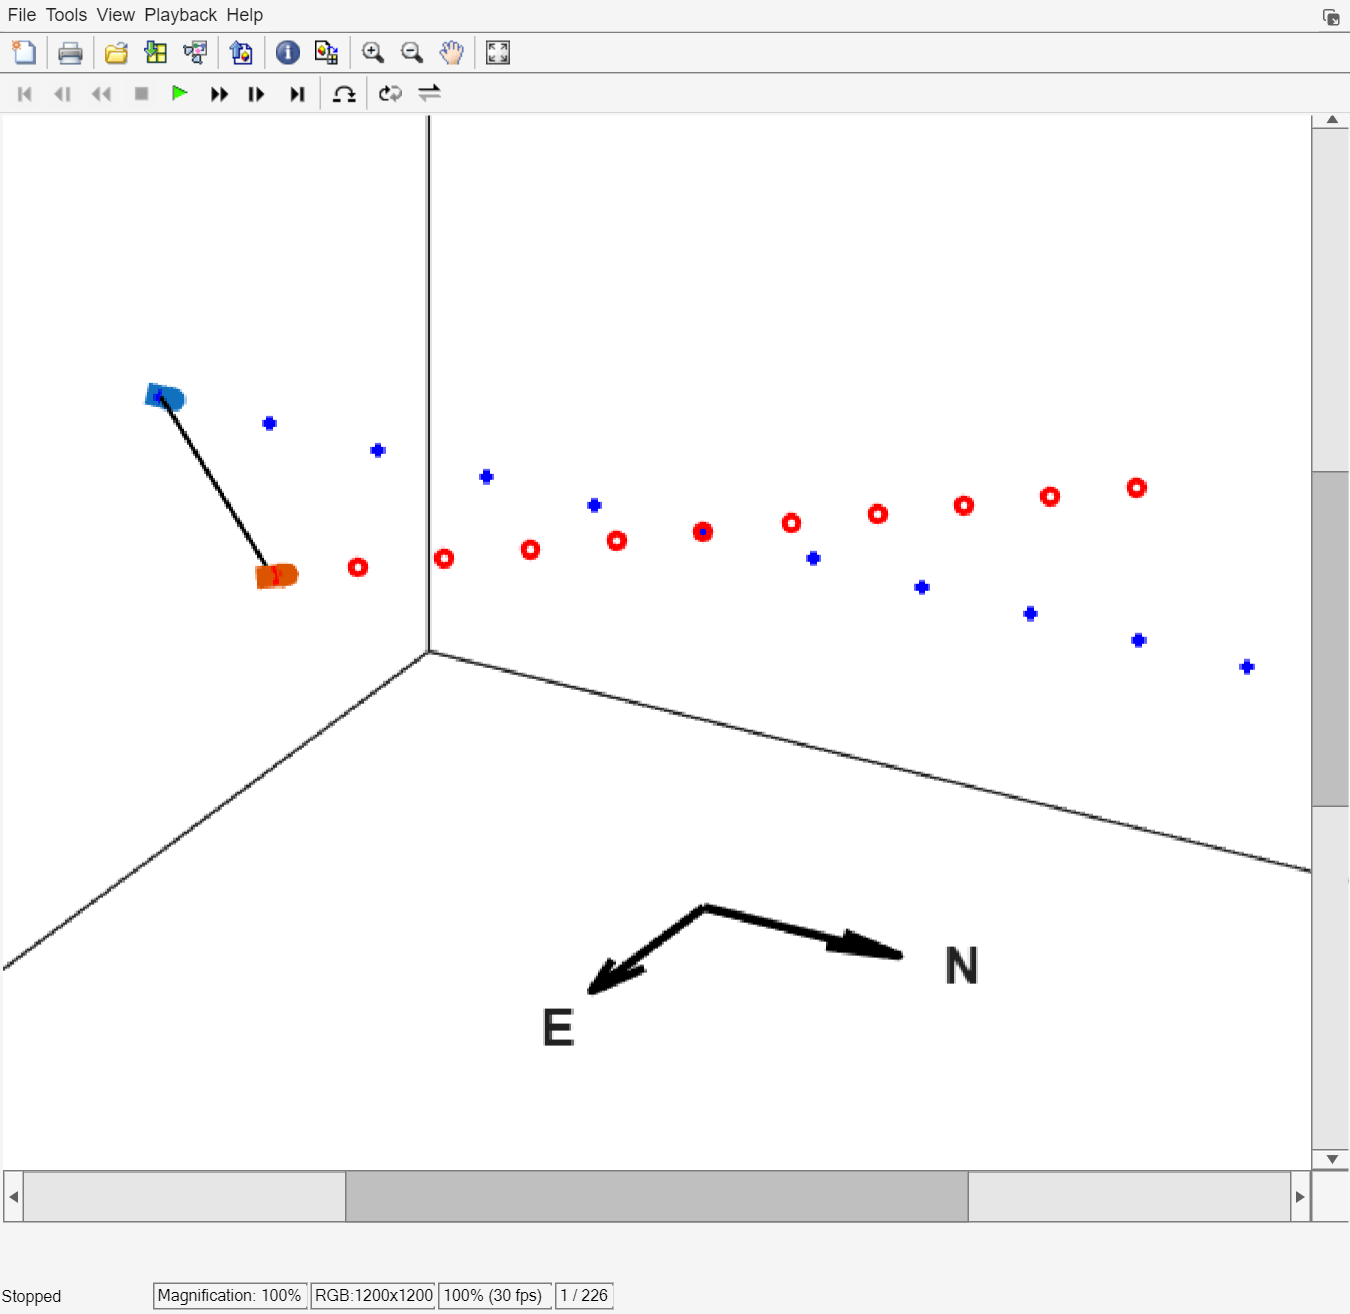This screenshot has width=1350, height=1314.
Task: Select the Pan hand tool
Action: pyautogui.click(x=452, y=53)
